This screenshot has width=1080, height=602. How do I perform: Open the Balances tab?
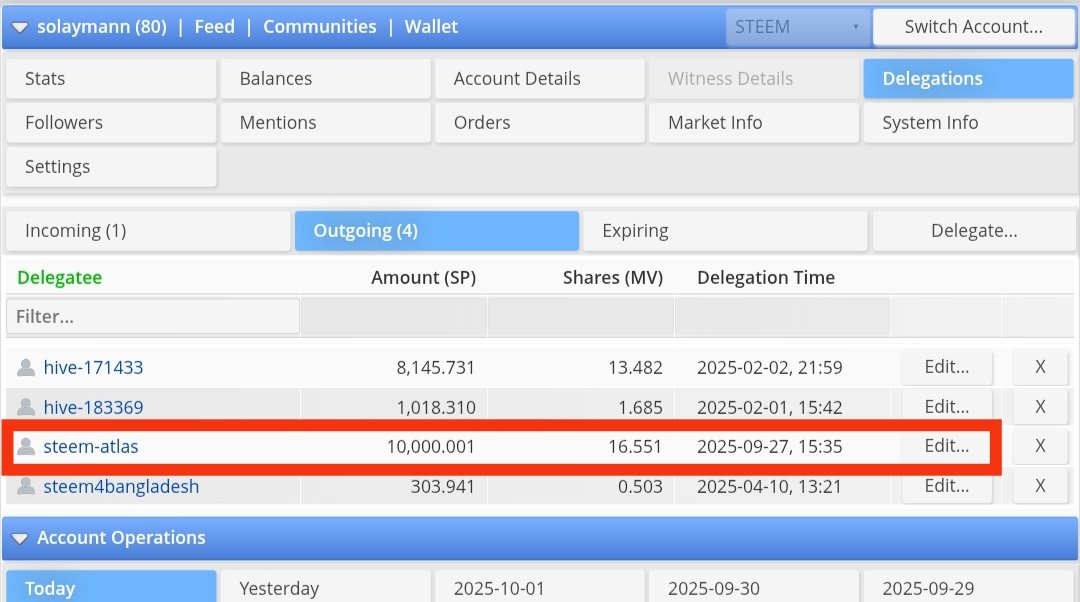tap(324, 79)
